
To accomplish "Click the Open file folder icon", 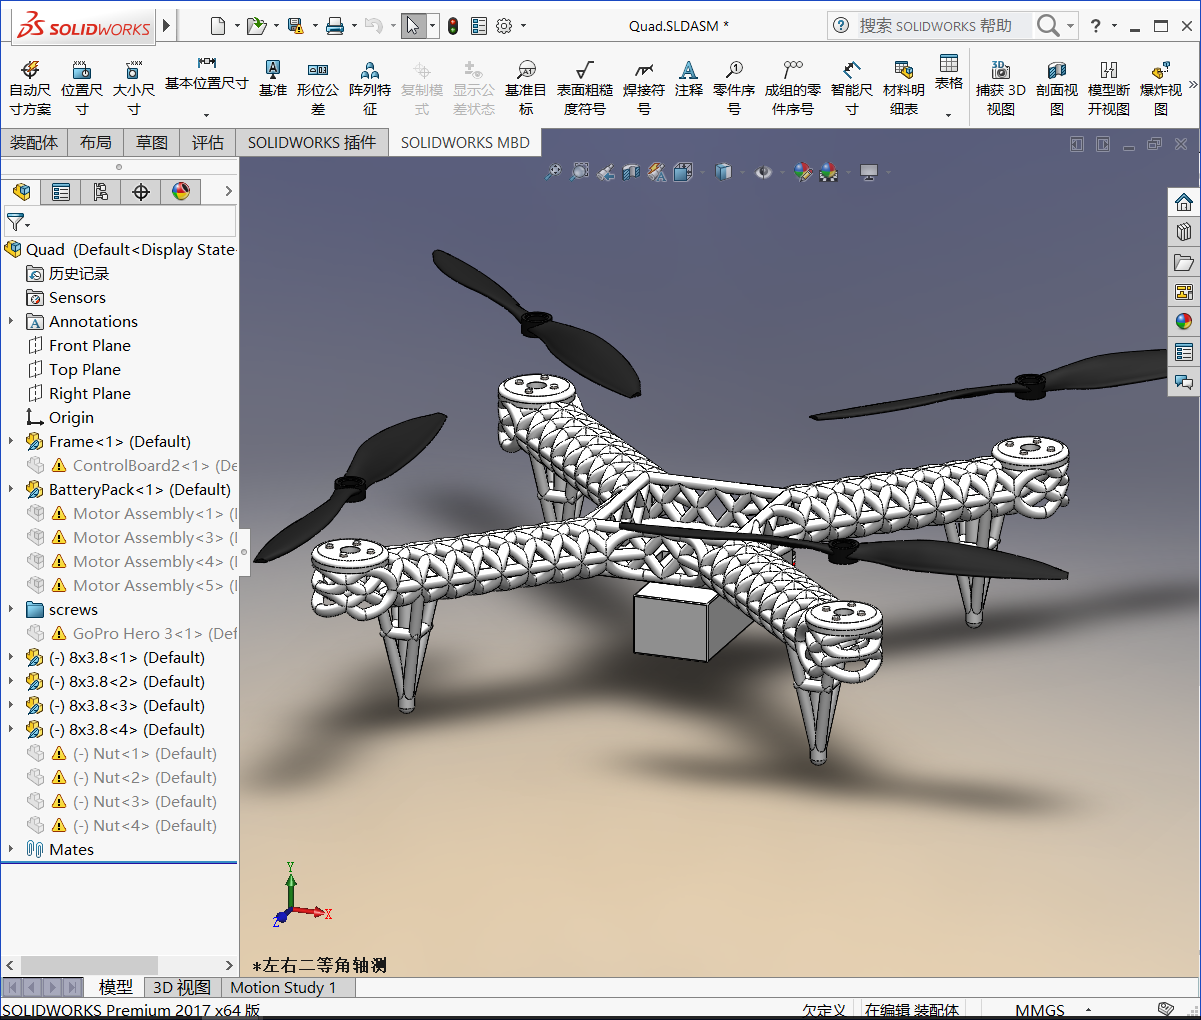I will (256, 26).
